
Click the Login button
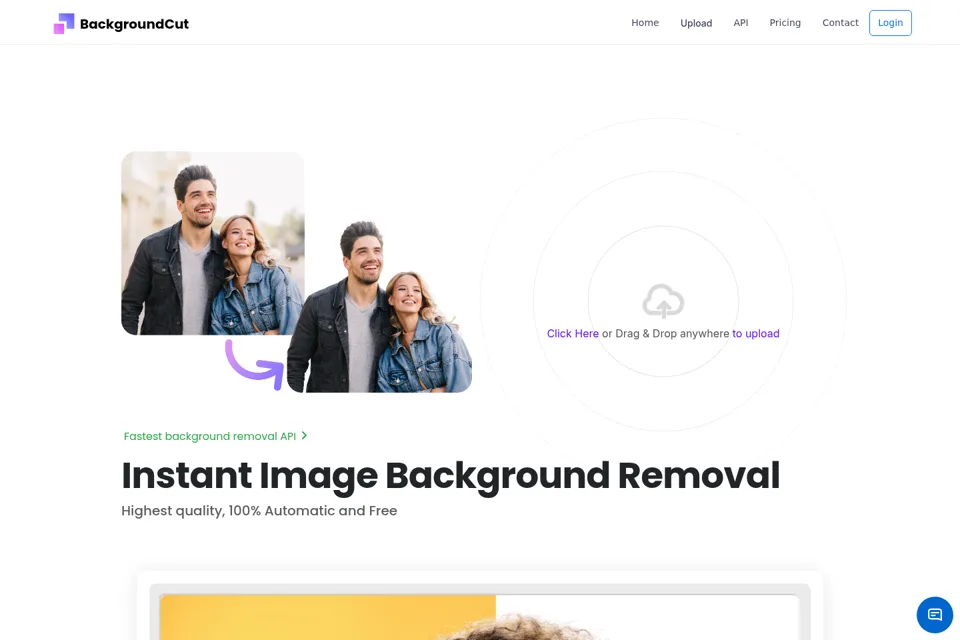click(x=890, y=23)
